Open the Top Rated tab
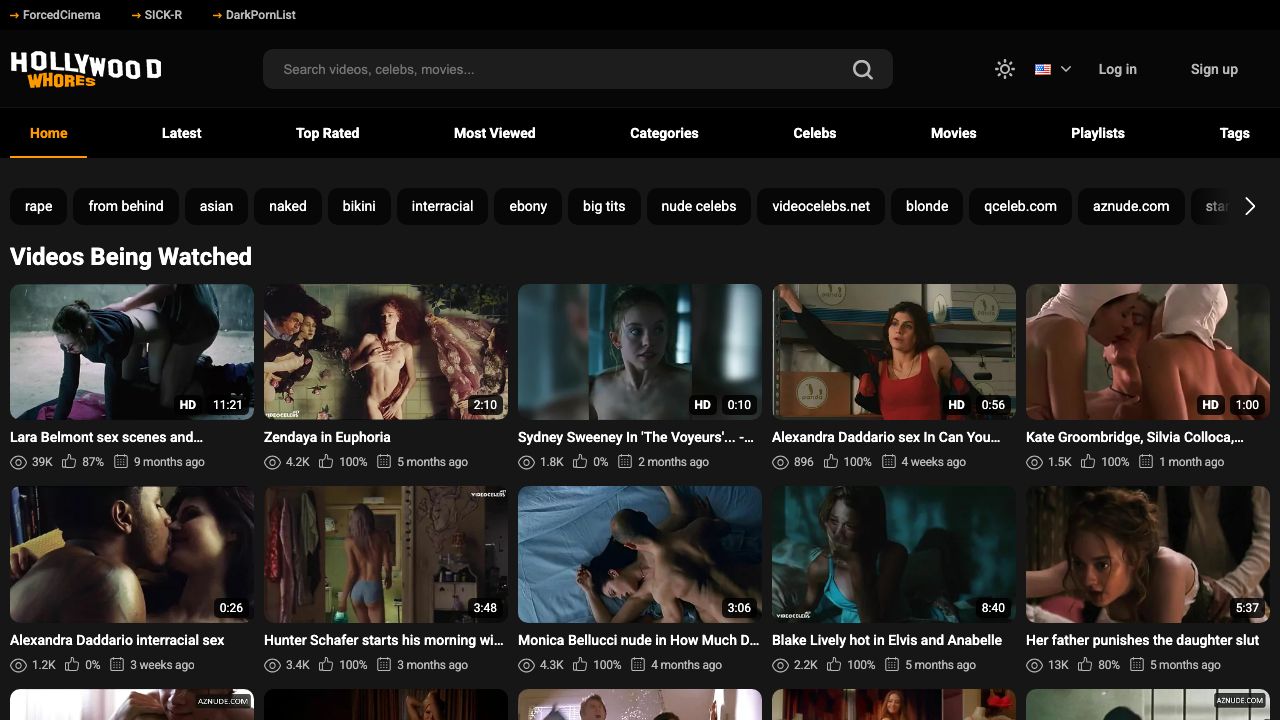Image resolution: width=1280 pixels, height=720 pixels. pos(327,133)
